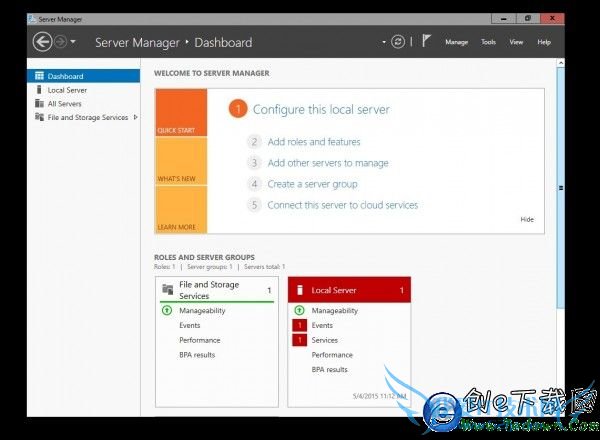
Task: Click Performance in File and Storage tile
Action: click(x=199, y=340)
